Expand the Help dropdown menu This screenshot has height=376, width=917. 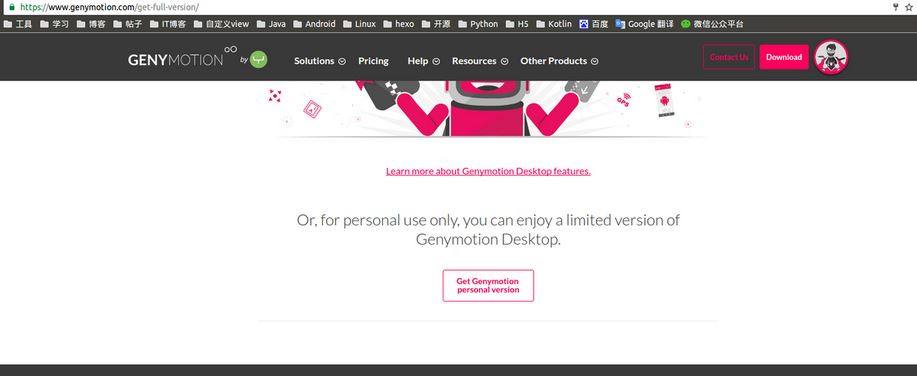[423, 61]
